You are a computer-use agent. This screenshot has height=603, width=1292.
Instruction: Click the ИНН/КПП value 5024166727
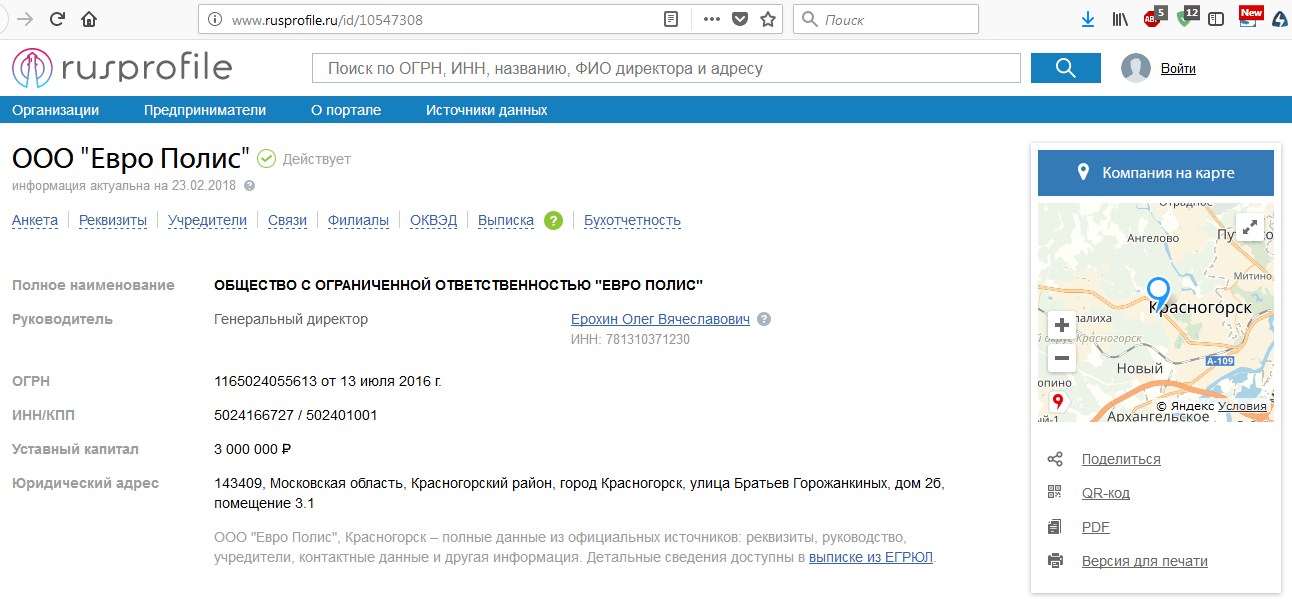pos(255,415)
